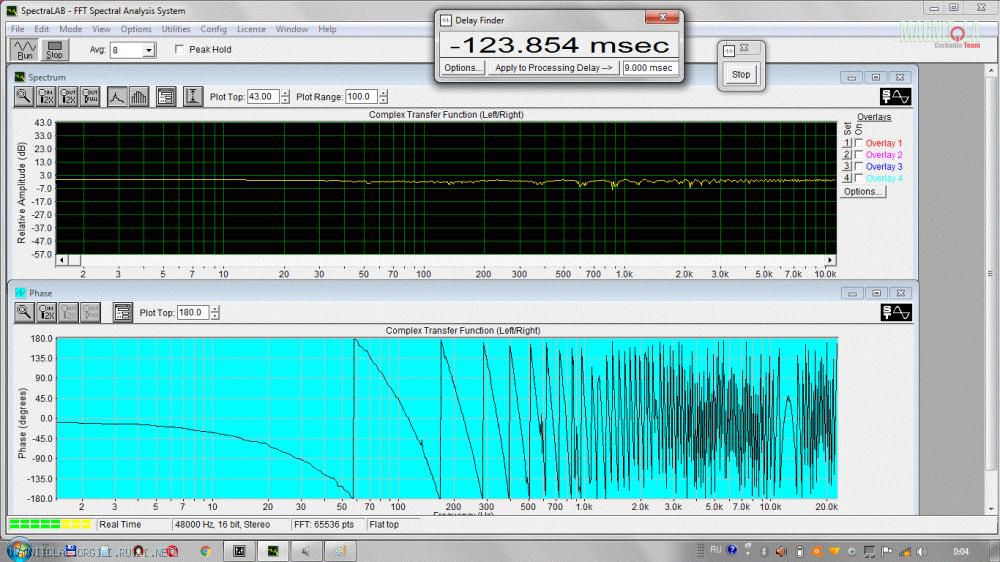The image size is (1000, 562).
Task: Increase Plot Range spinner up arrow
Action: 383,93
